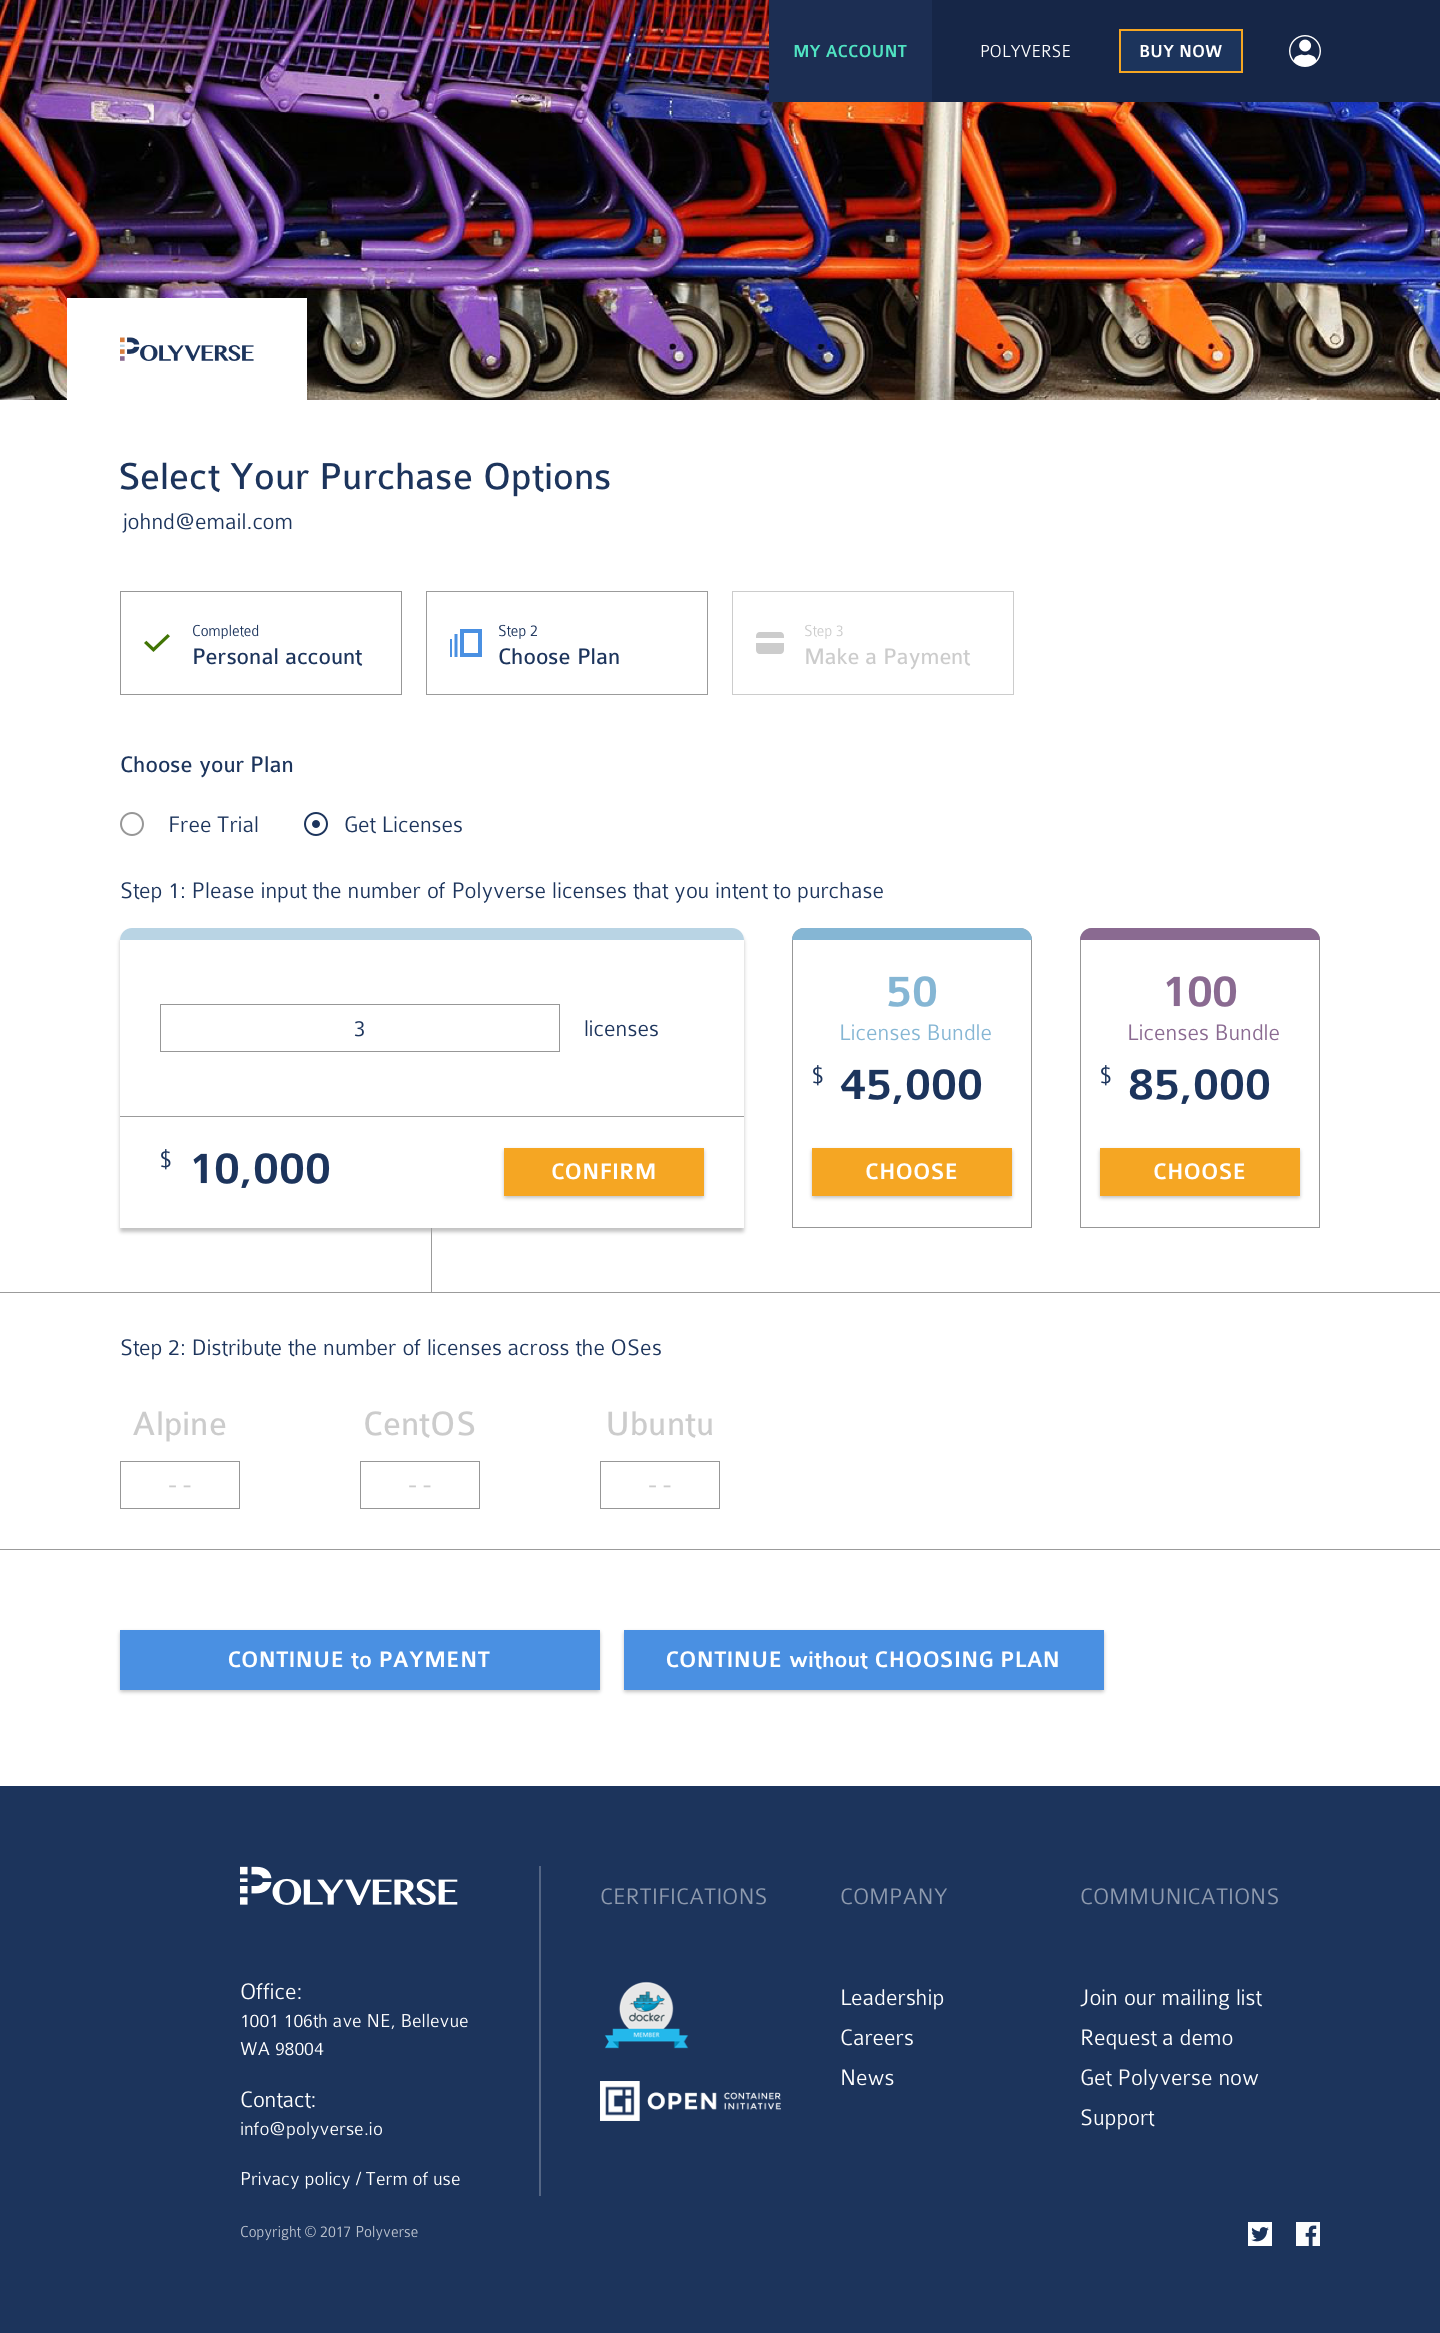Image resolution: width=1440 pixels, height=2333 pixels.
Task: Open the user profile icon
Action: pos(1304,51)
